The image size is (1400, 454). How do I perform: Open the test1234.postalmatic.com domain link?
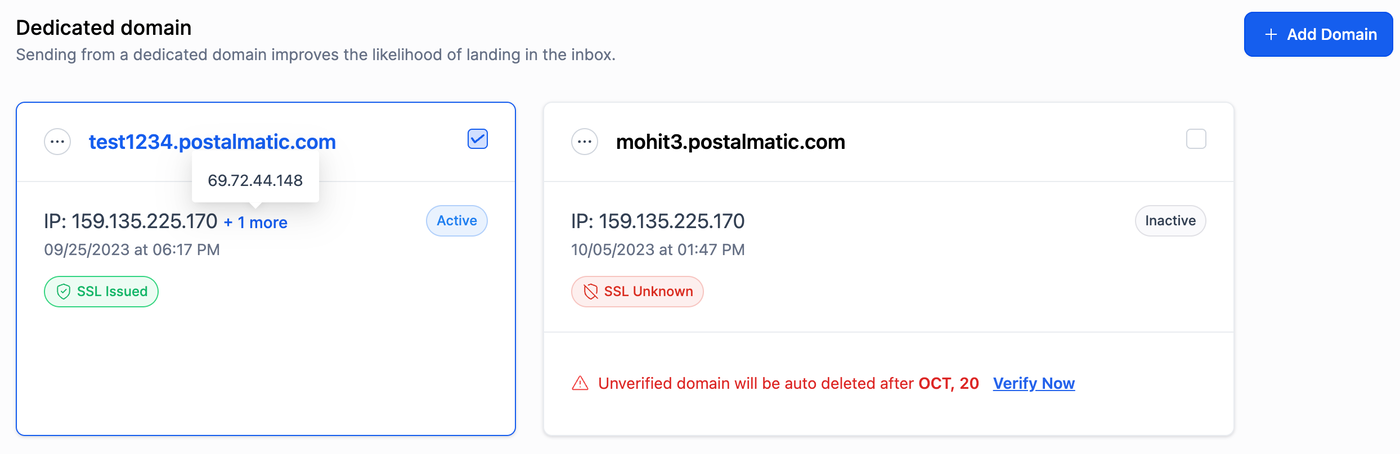(212, 142)
